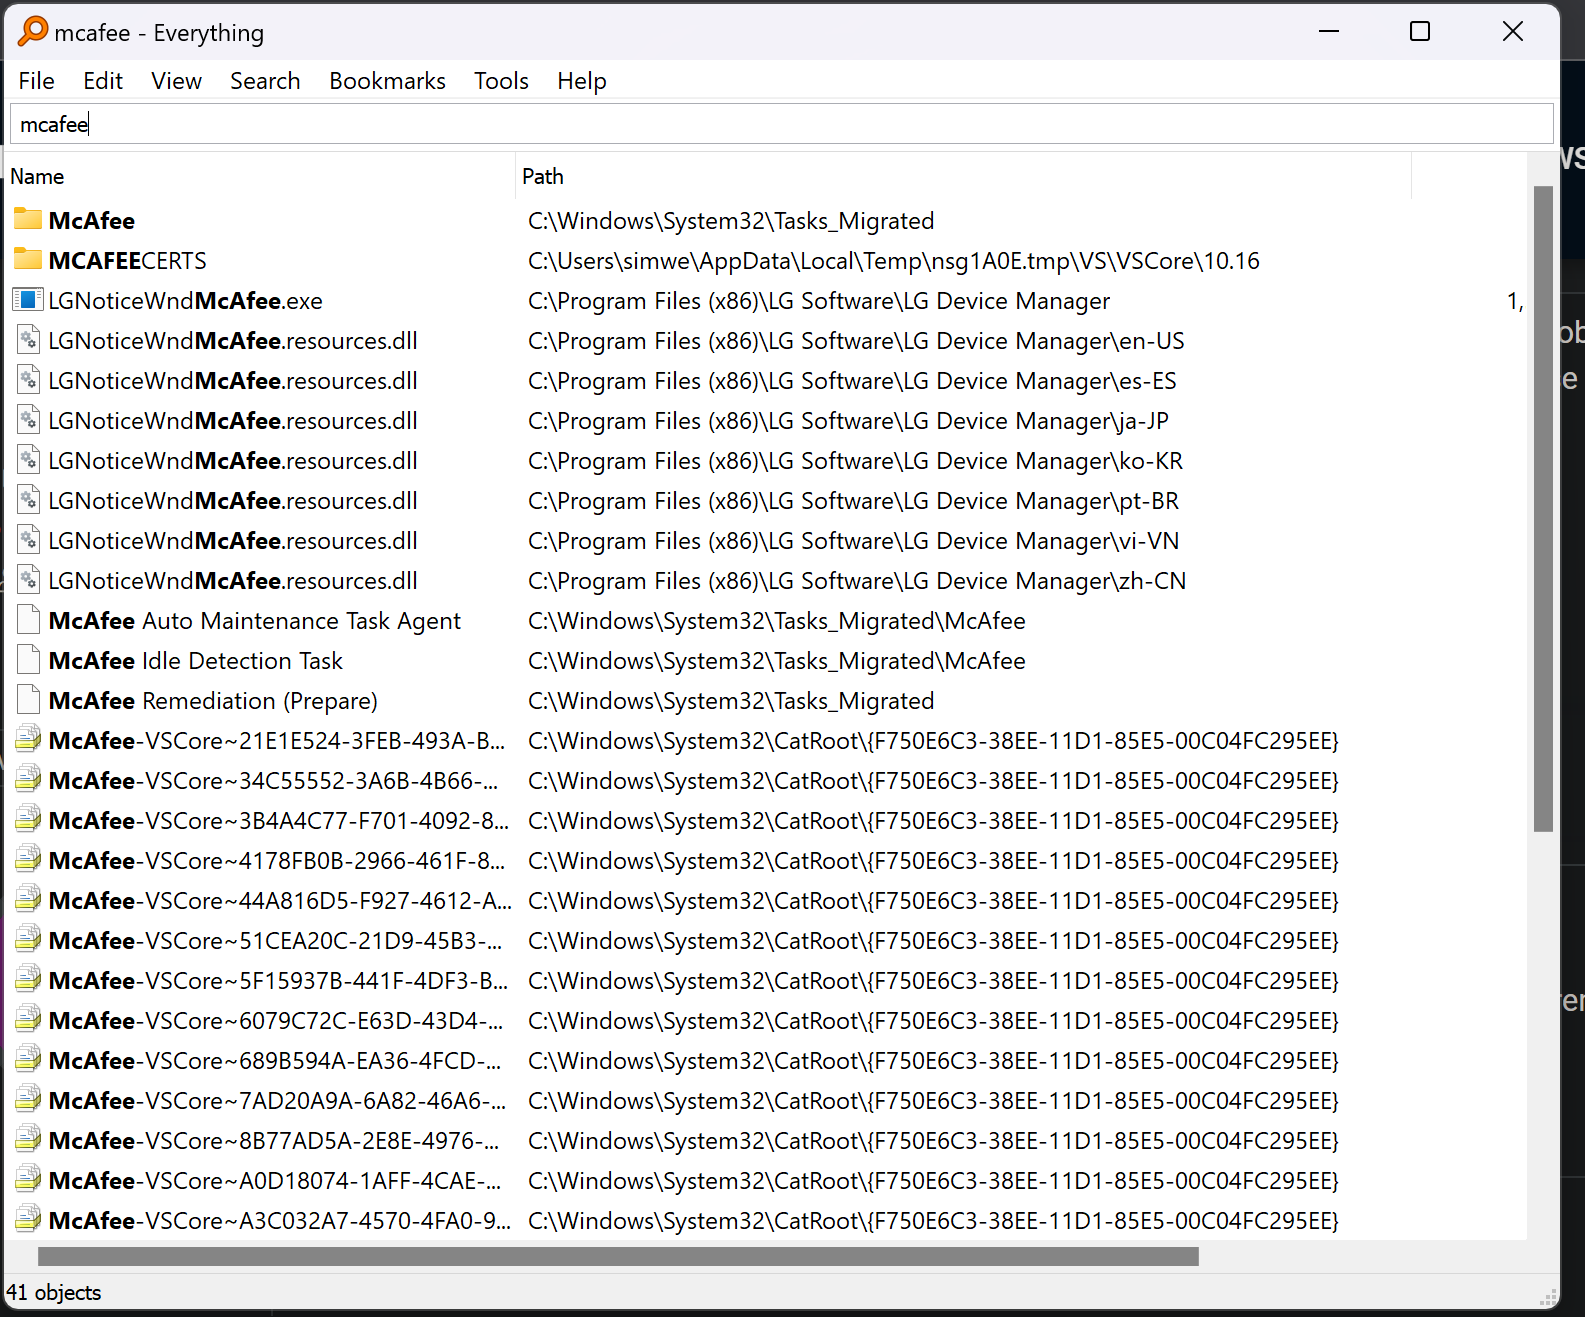
Task: Click the vertical scrollbar thumb of results list
Action: point(1543,509)
